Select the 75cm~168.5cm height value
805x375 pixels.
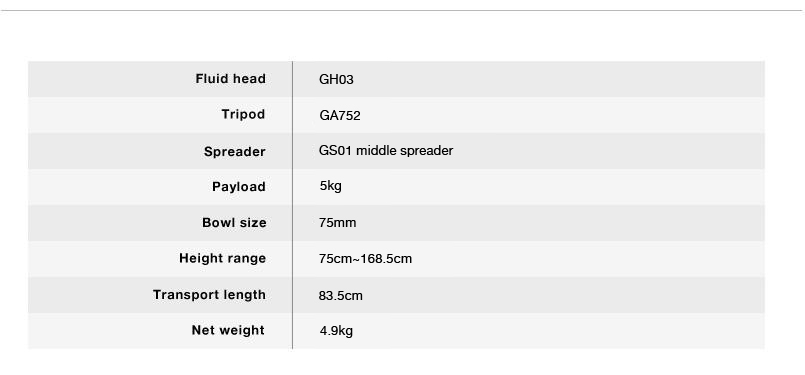(x=365, y=258)
